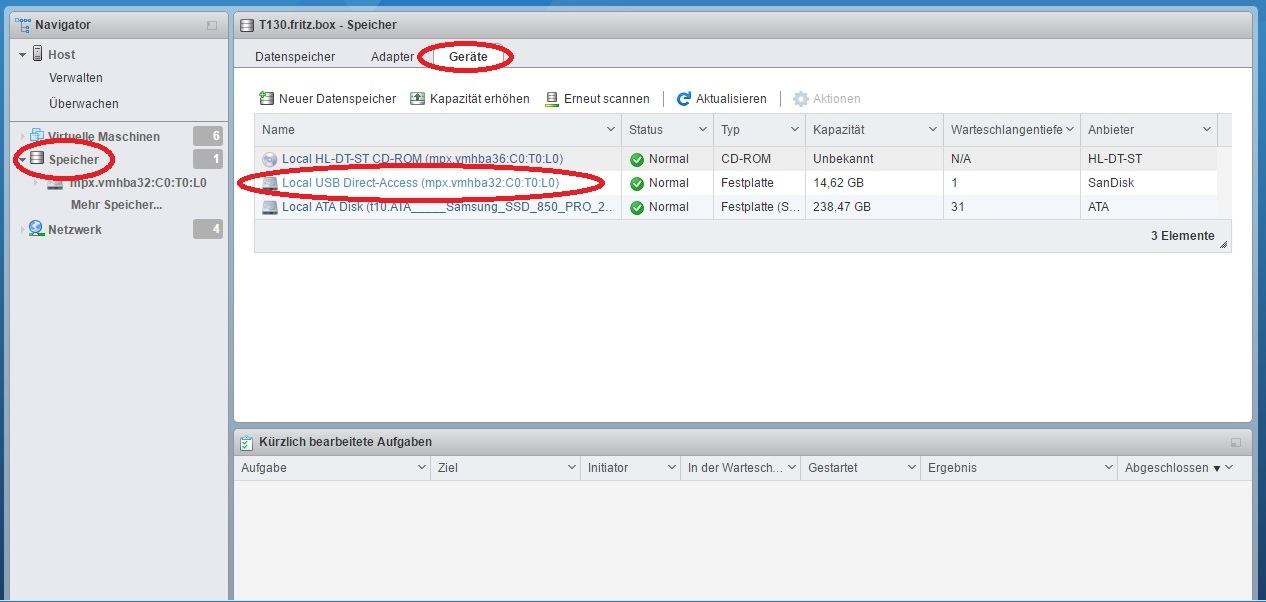Click the Erneut scannen button label
1266x602 pixels.
607,99
